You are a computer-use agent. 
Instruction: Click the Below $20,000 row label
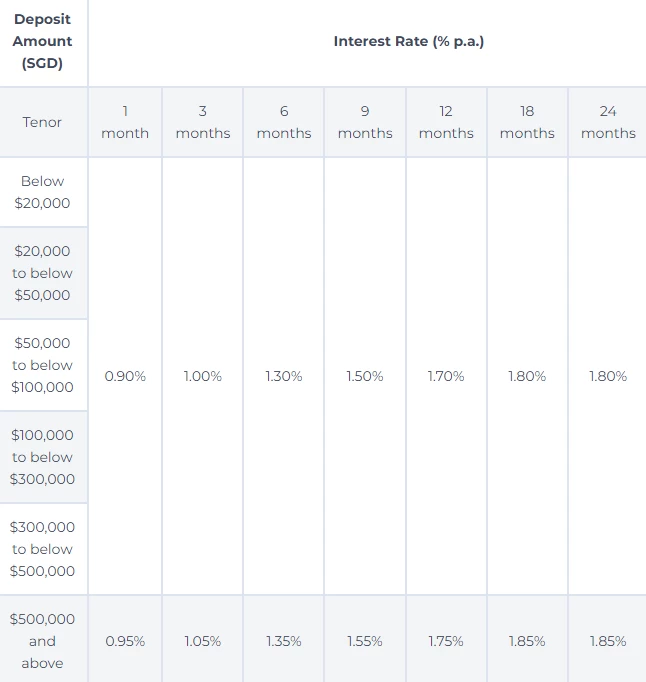[x=42, y=192]
